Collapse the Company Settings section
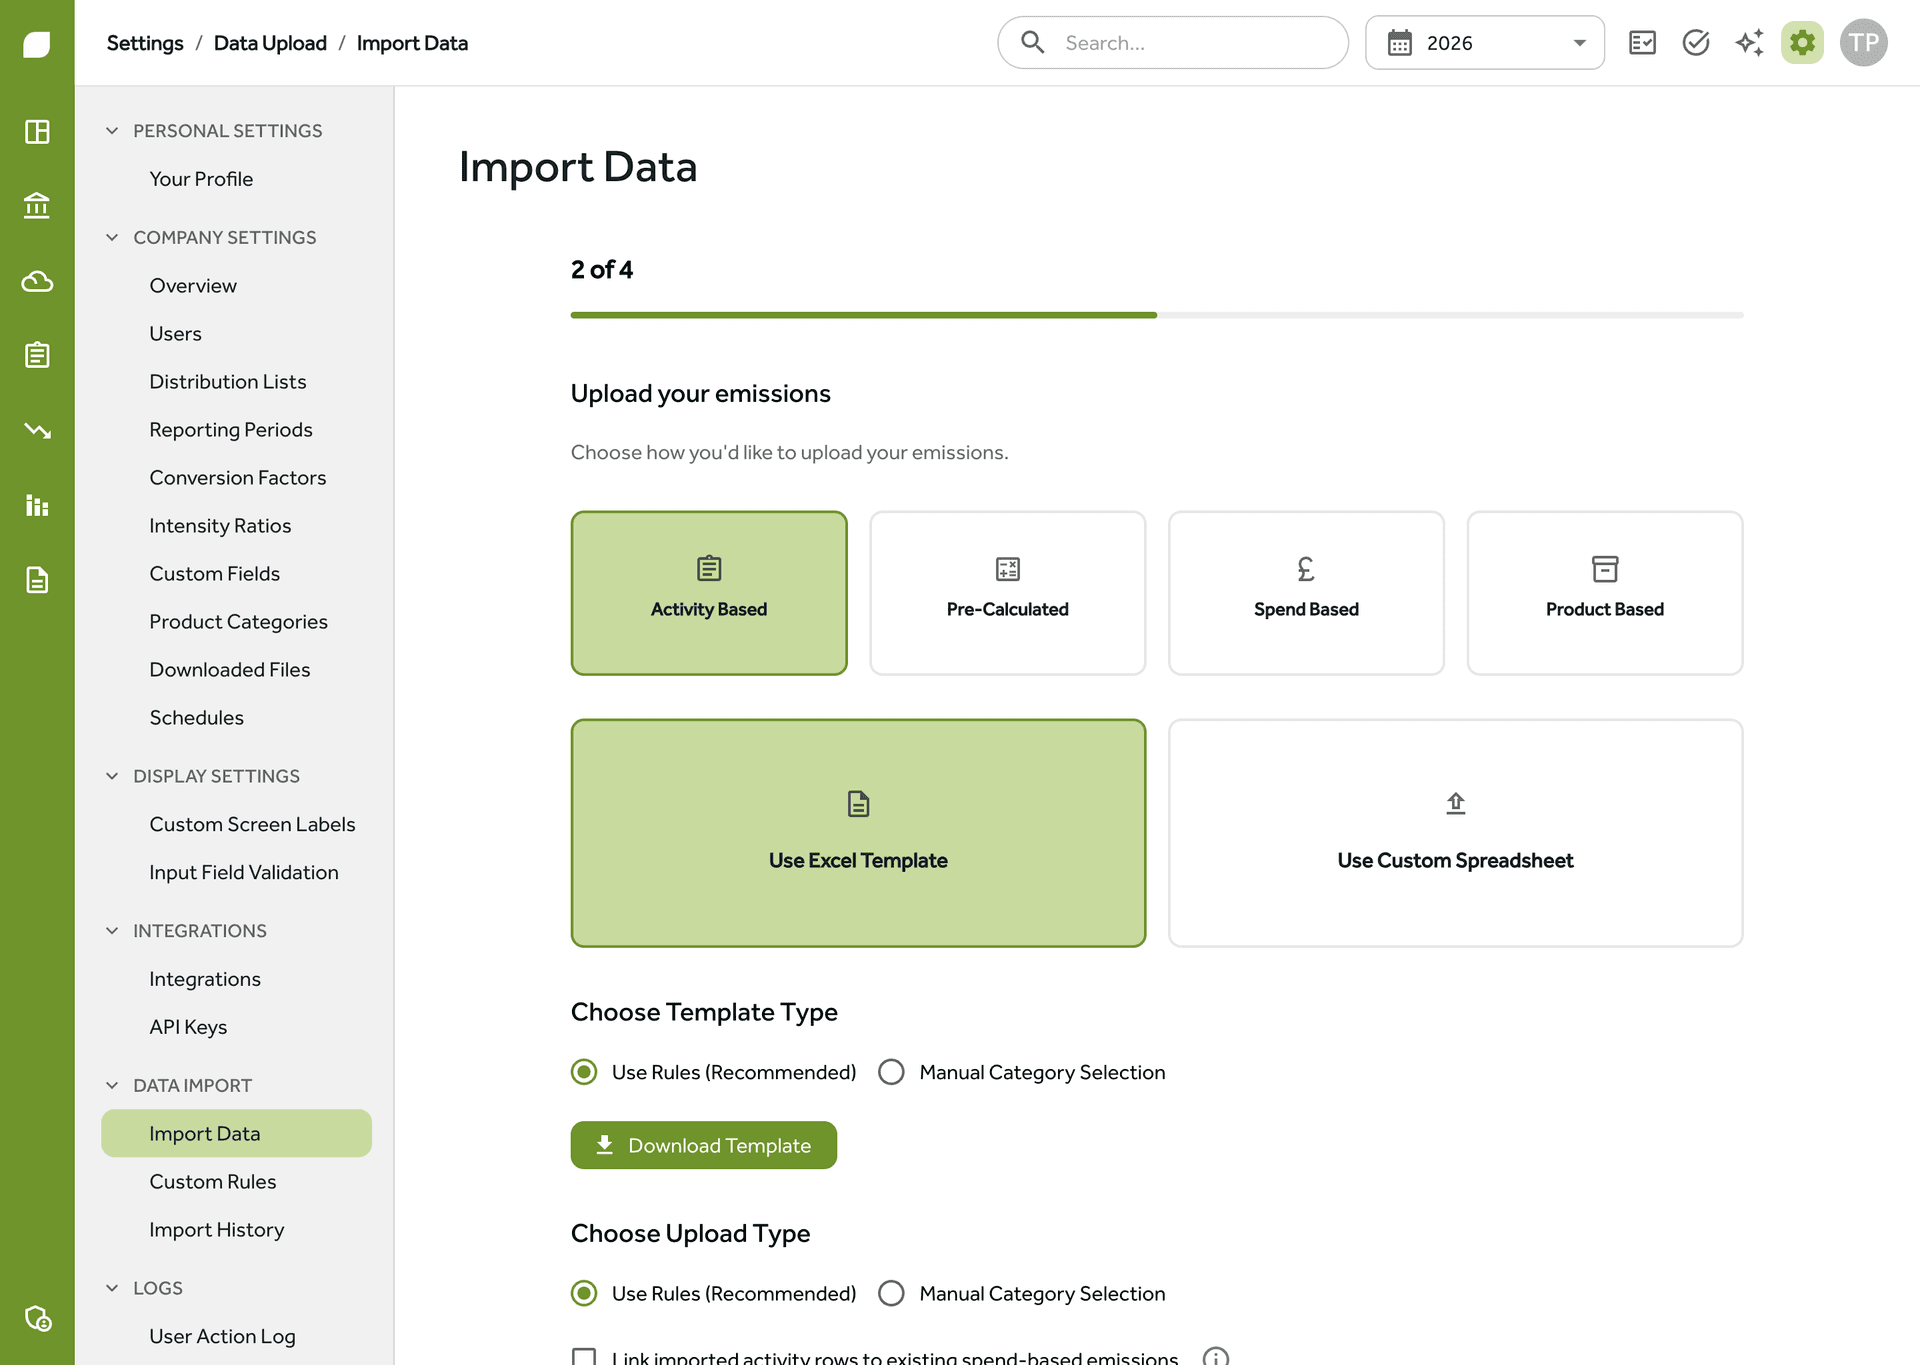 pyautogui.click(x=112, y=238)
